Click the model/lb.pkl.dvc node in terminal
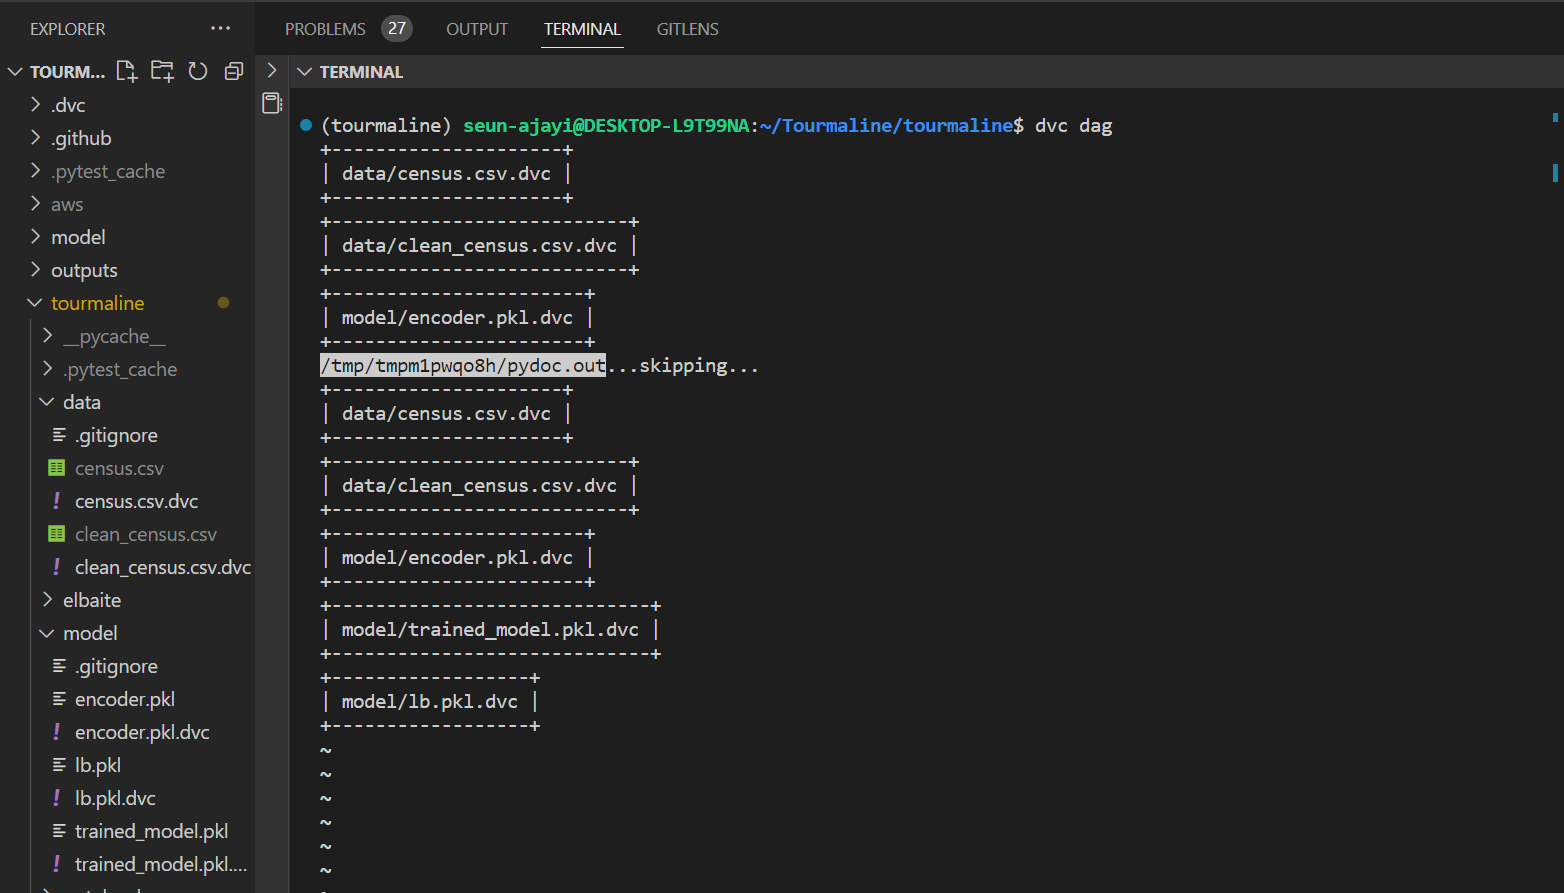Screen dimensions: 1564x893 pyautogui.click(x=430, y=702)
